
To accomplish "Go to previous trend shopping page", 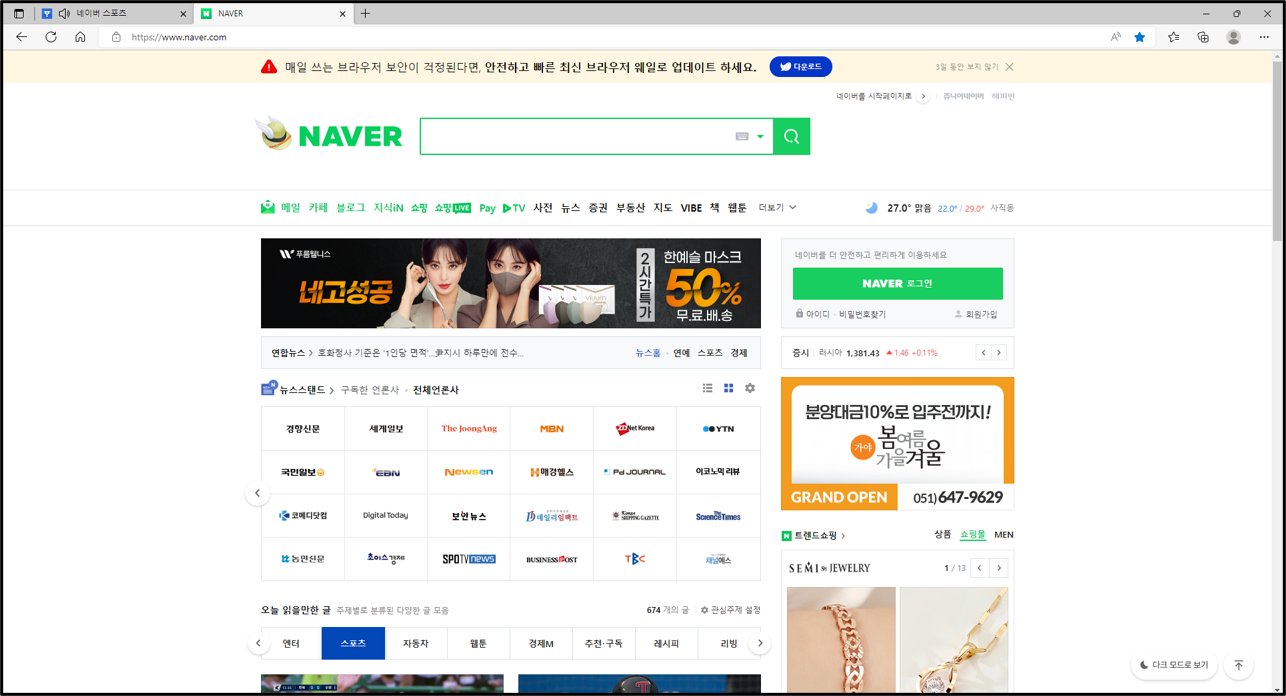I will [x=980, y=568].
